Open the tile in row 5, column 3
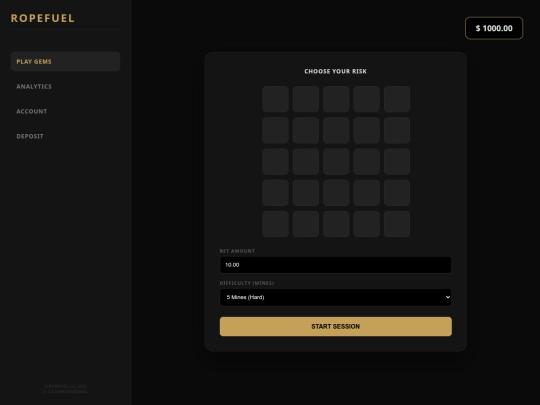Screen dimensions: 540x405 tap(336, 224)
